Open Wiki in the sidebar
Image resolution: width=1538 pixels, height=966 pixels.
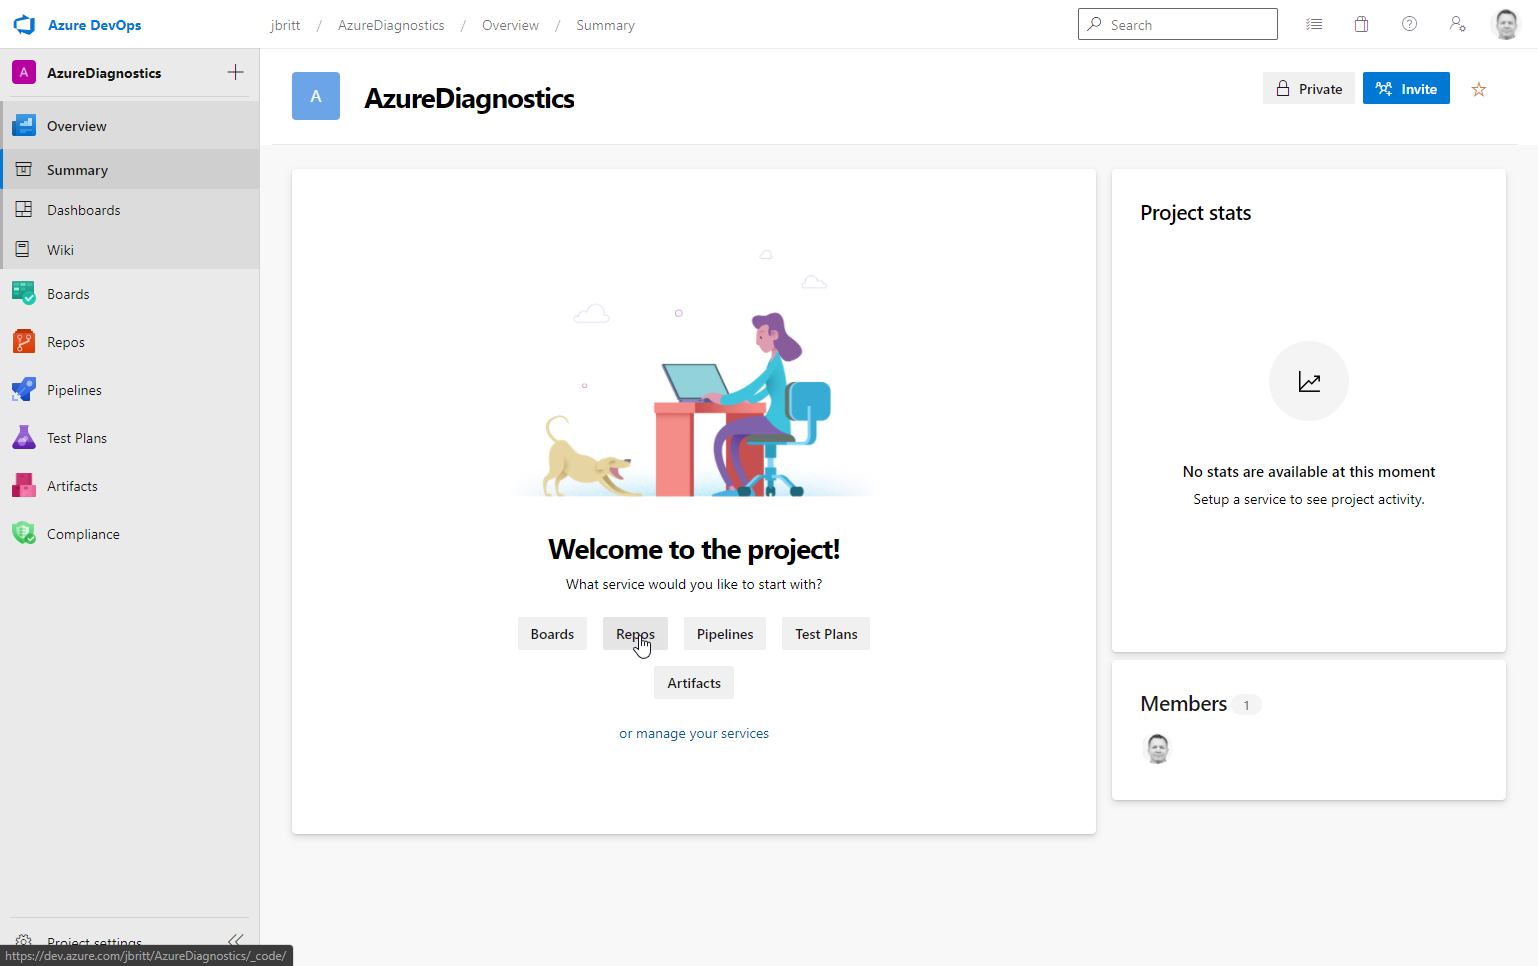pos(130,250)
